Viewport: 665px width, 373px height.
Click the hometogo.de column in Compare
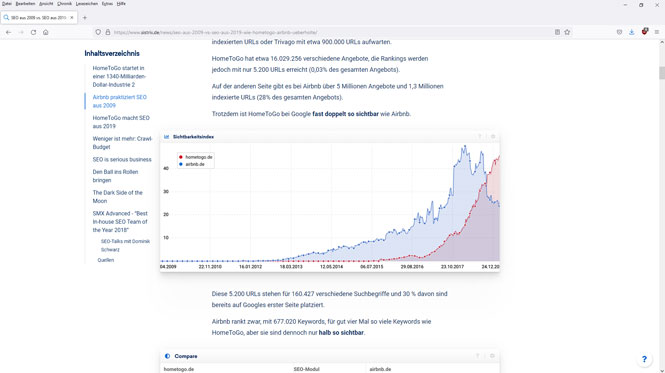point(179,369)
